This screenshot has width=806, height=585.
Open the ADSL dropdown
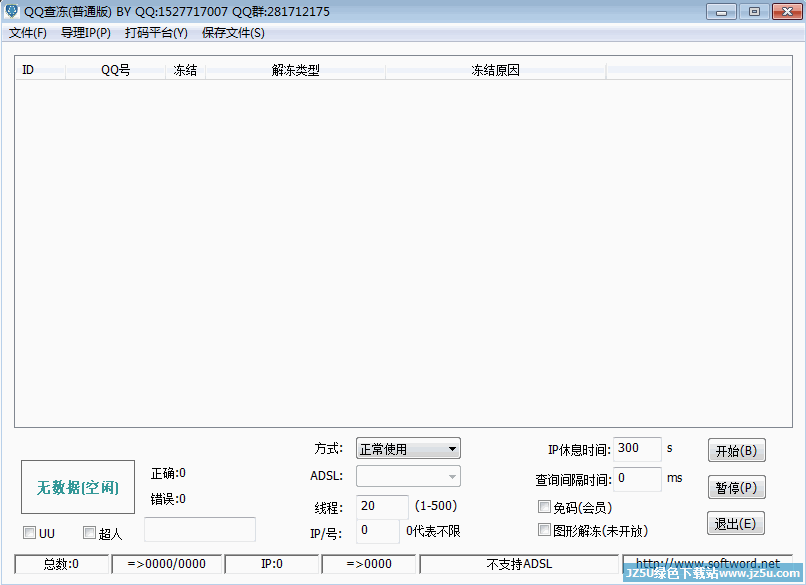coord(408,477)
